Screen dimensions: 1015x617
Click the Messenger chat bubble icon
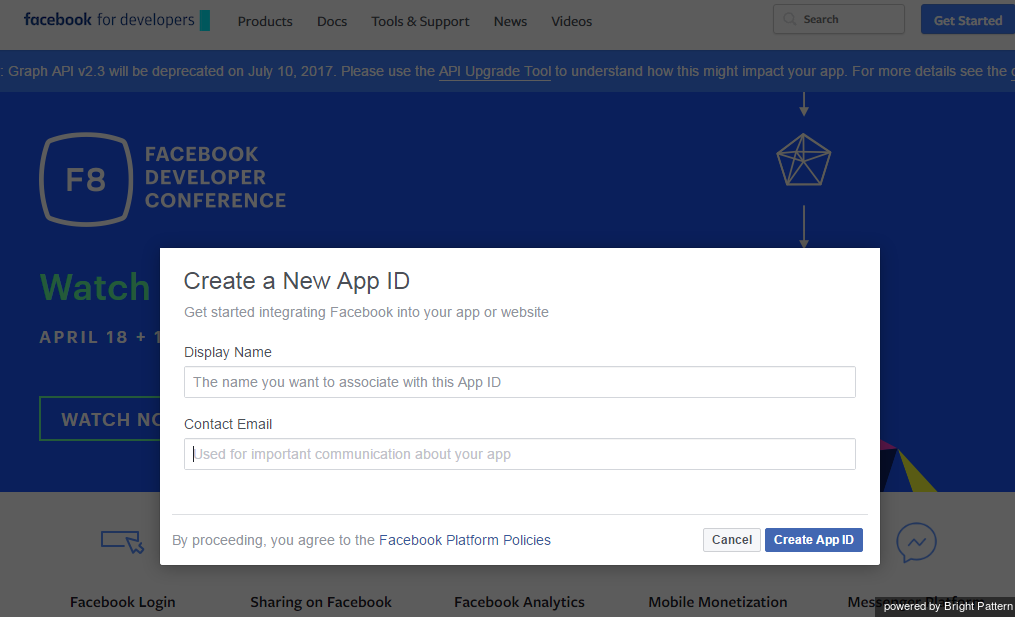pos(916,542)
